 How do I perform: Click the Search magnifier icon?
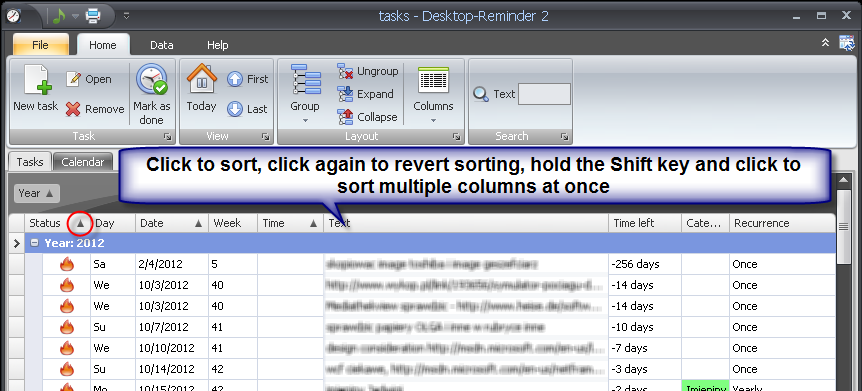coord(481,94)
